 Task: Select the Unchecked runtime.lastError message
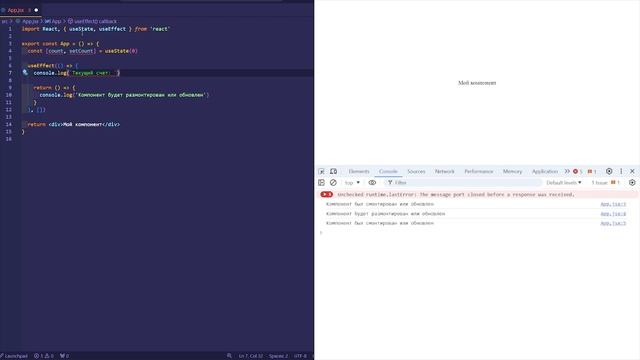[x=456, y=195]
